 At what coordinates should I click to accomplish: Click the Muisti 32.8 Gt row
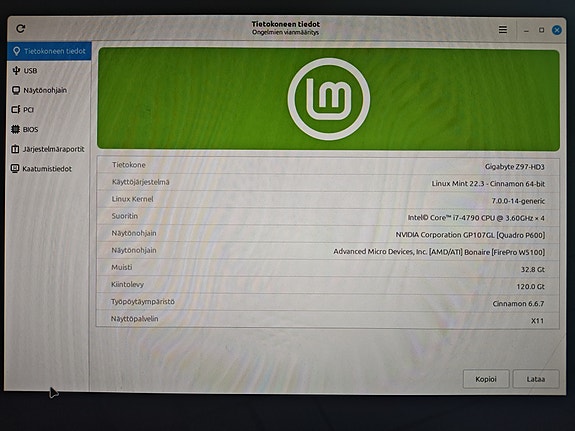(328, 268)
